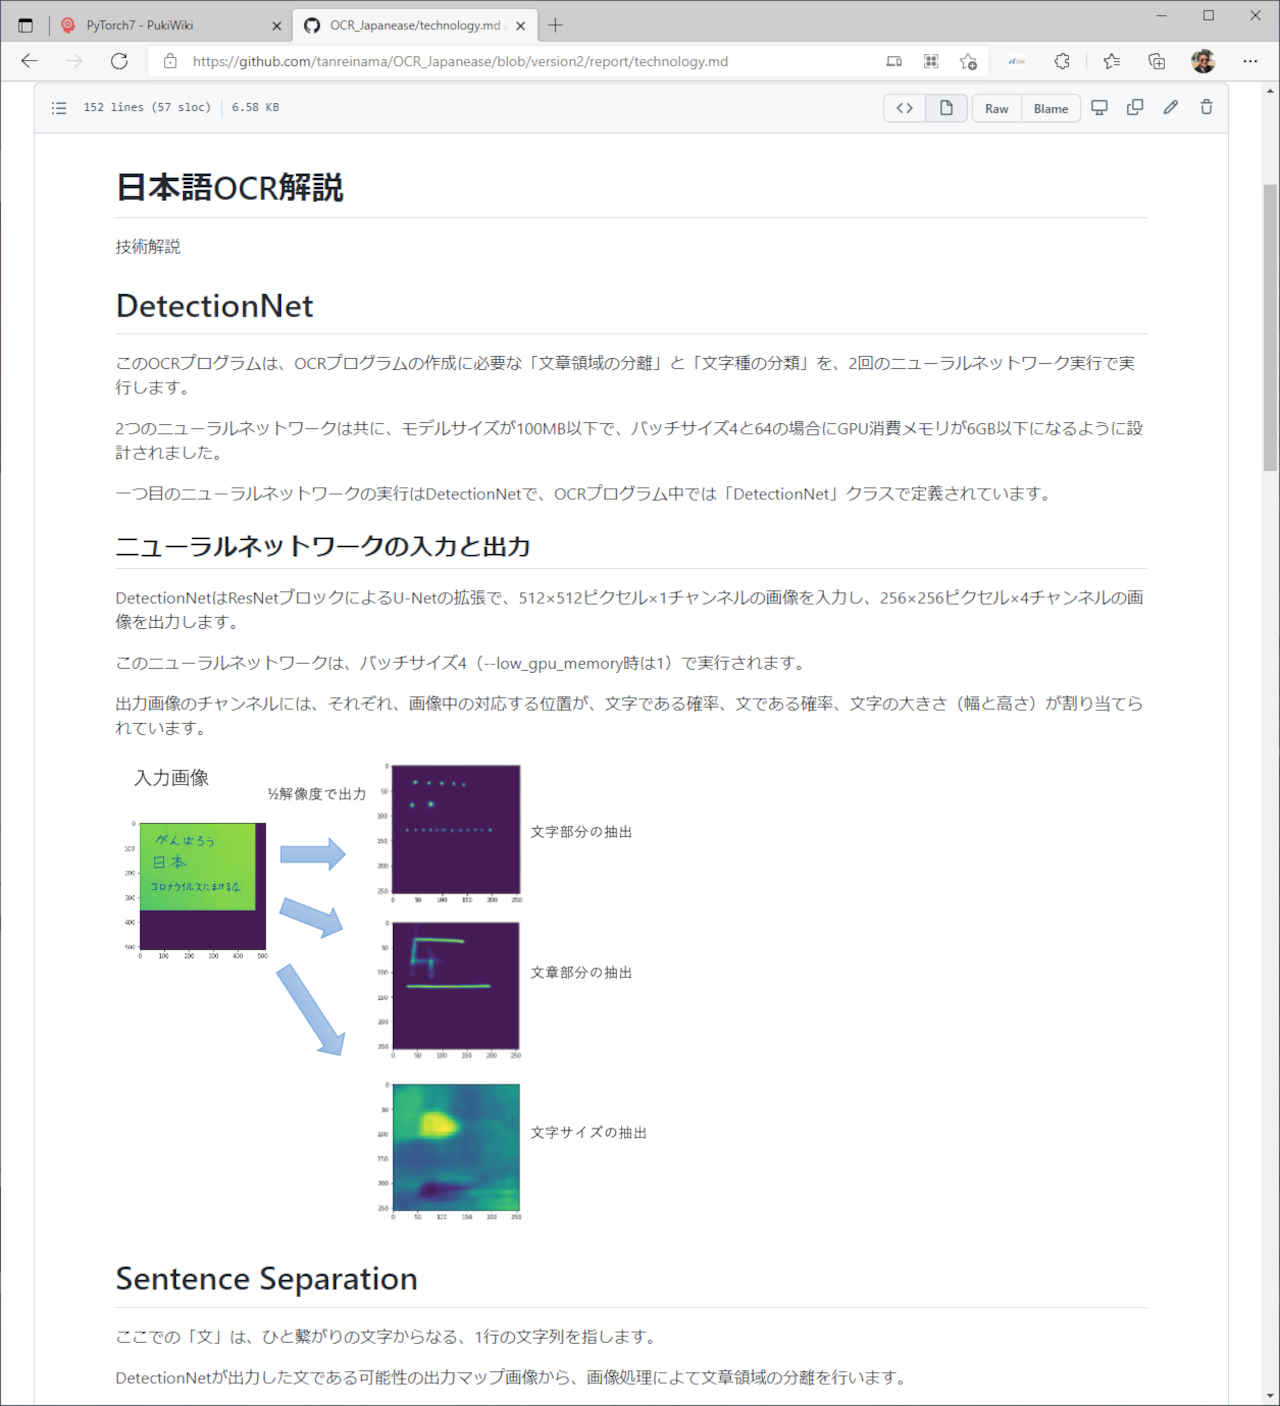1280x1406 pixels.
Task: Open browser extensions puzzle icon
Action: pos(1062,61)
